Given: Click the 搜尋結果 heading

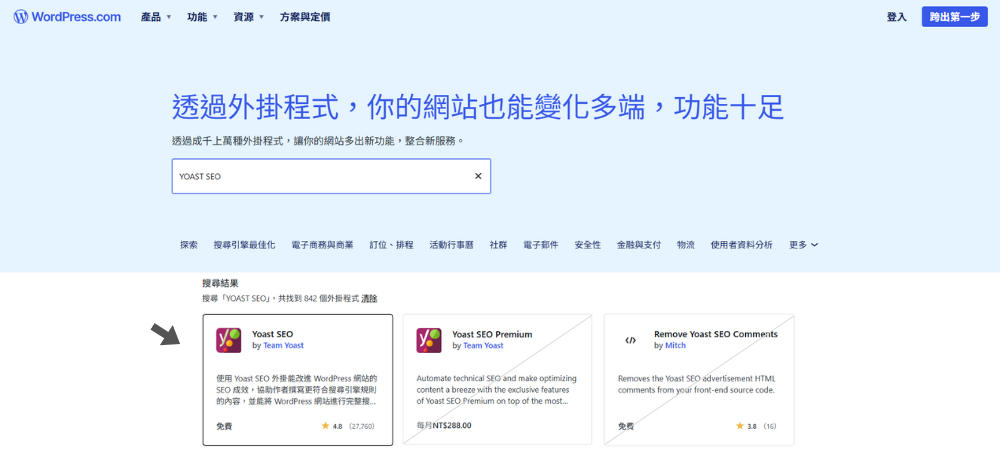Looking at the screenshot, I should click(x=220, y=283).
